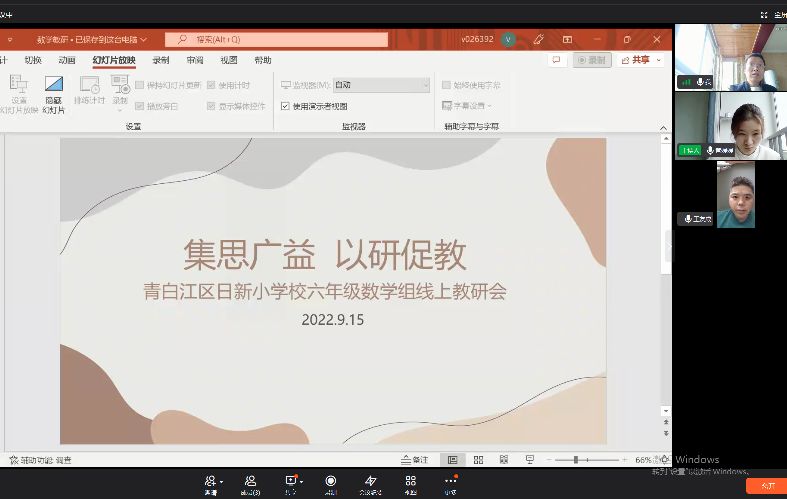Click the Rehearse Timings (排练计时) icon
The width and height of the screenshot is (787, 499).
coord(89,86)
